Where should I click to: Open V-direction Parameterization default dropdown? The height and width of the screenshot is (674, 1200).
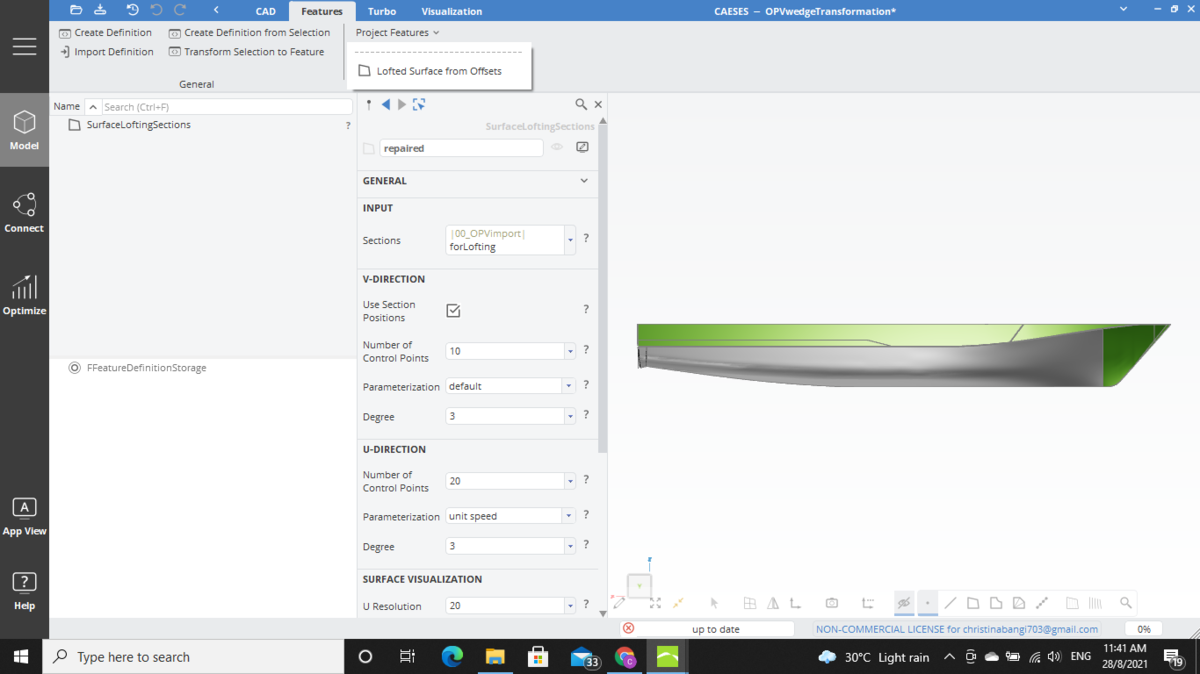click(x=570, y=386)
